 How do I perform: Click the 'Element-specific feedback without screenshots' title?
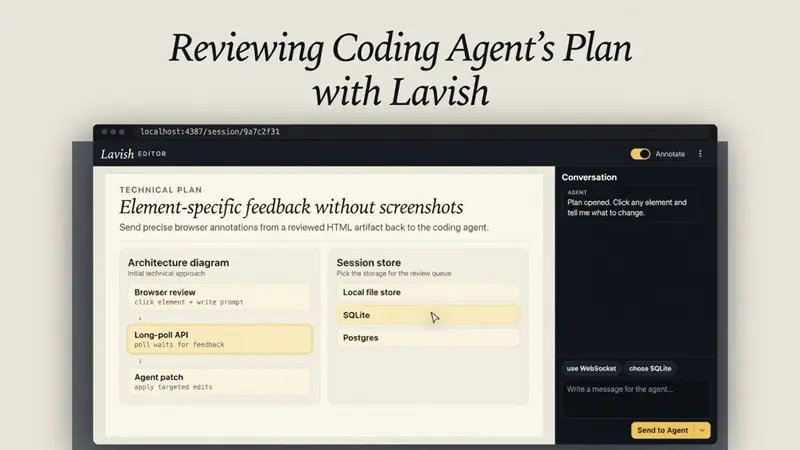[x=291, y=207]
